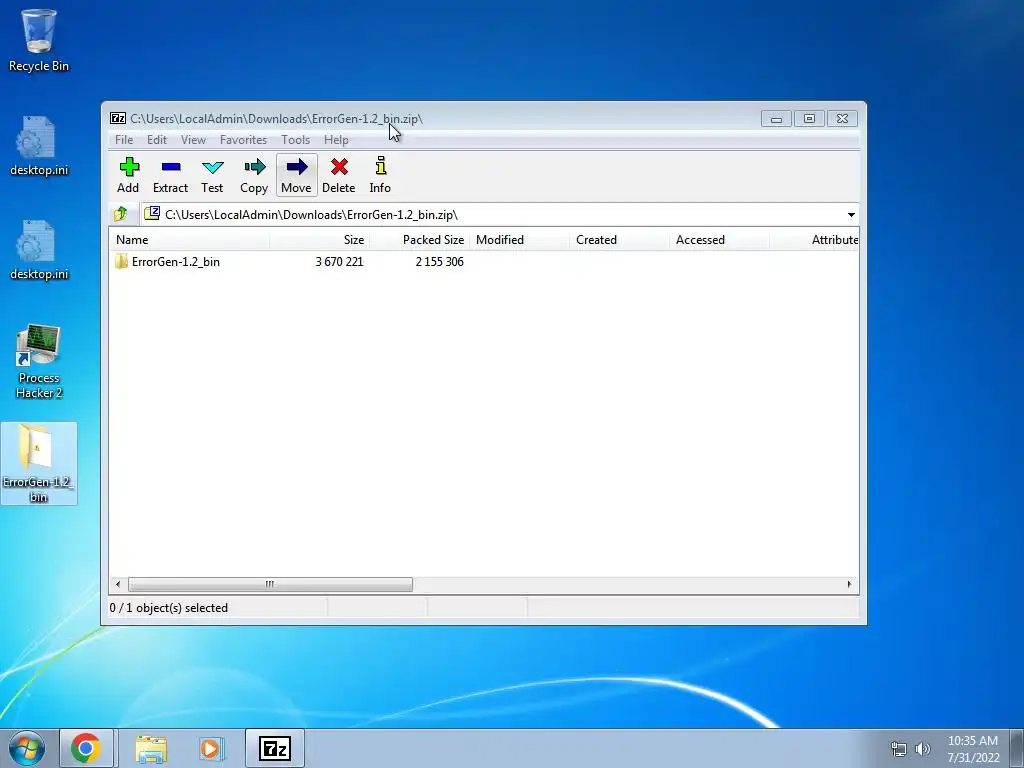Open Windows Explorer from the taskbar
Screen dimensions: 1024x768
(x=152, y=748)
